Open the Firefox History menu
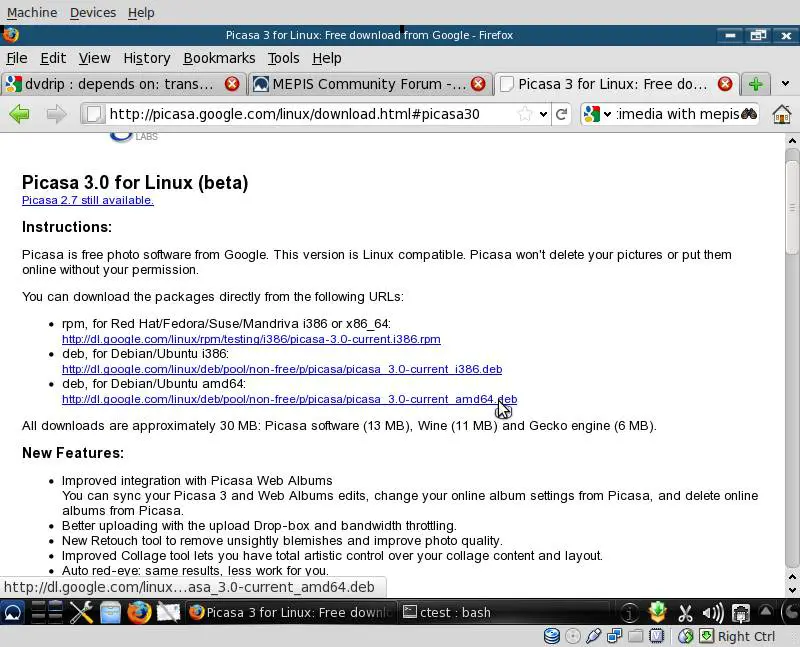Viewport: 800px width, 647px height. pyautogui.click(x=147, y=58)
